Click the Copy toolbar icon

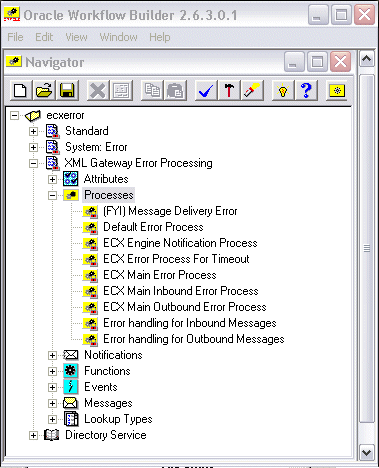click(152, 90)
